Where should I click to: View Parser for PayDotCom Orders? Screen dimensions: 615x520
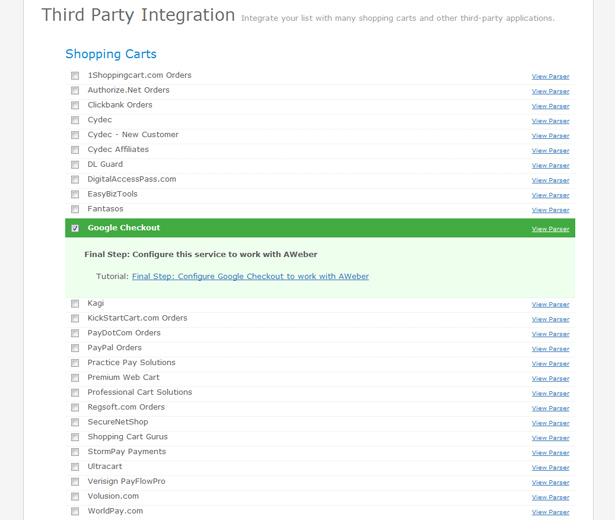(x=550, y=335)
